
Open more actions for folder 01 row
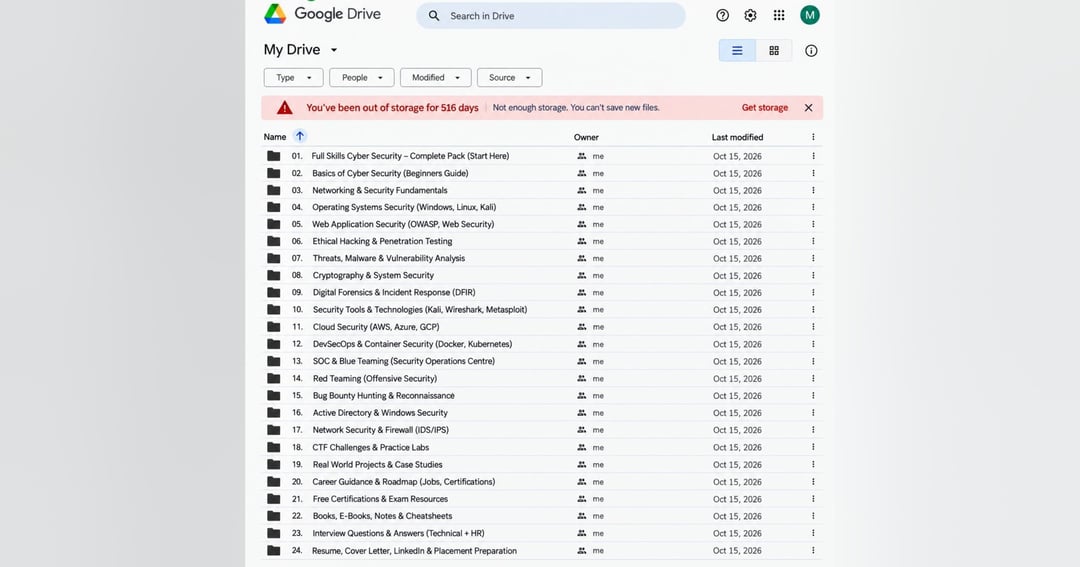click(x=813, y=156)
